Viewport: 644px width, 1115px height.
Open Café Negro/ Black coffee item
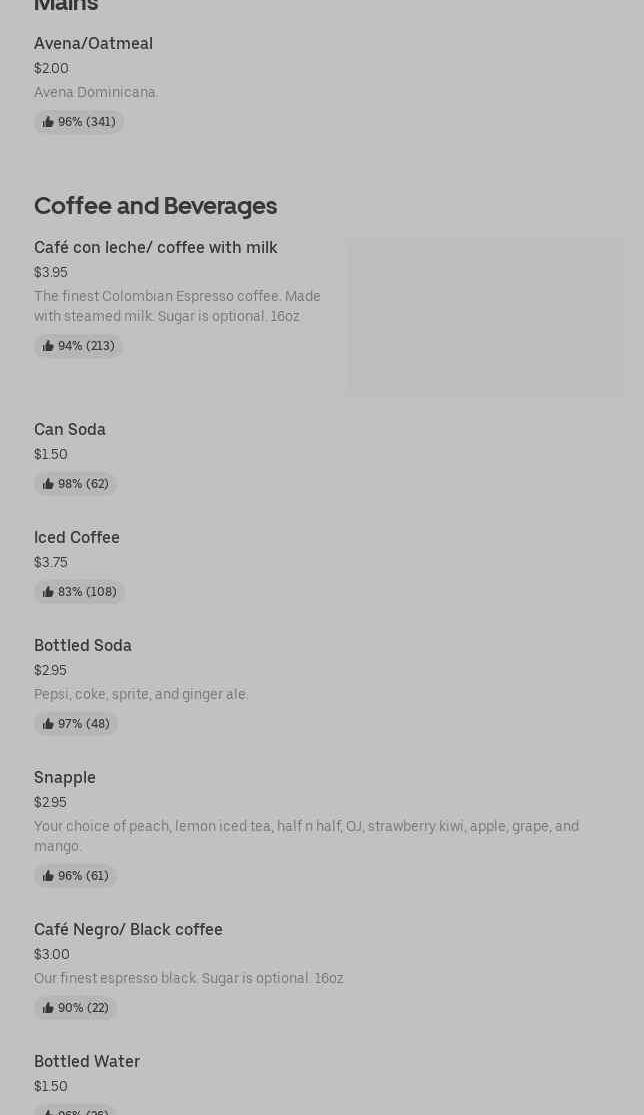click(x=128, y=929)
